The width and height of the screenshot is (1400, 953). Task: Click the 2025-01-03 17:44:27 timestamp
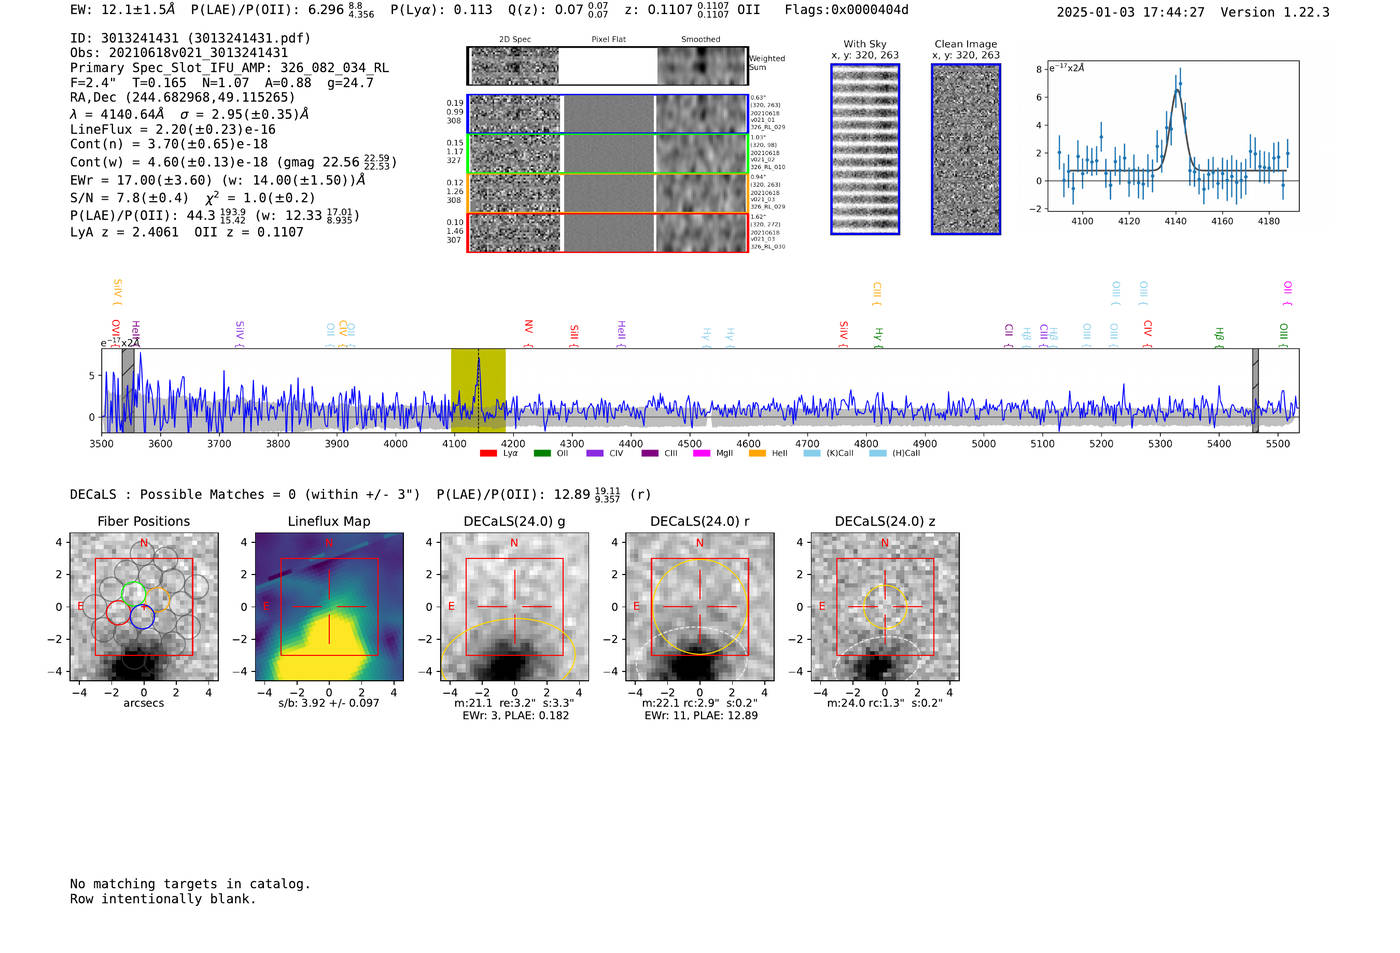click(1130, 13)
